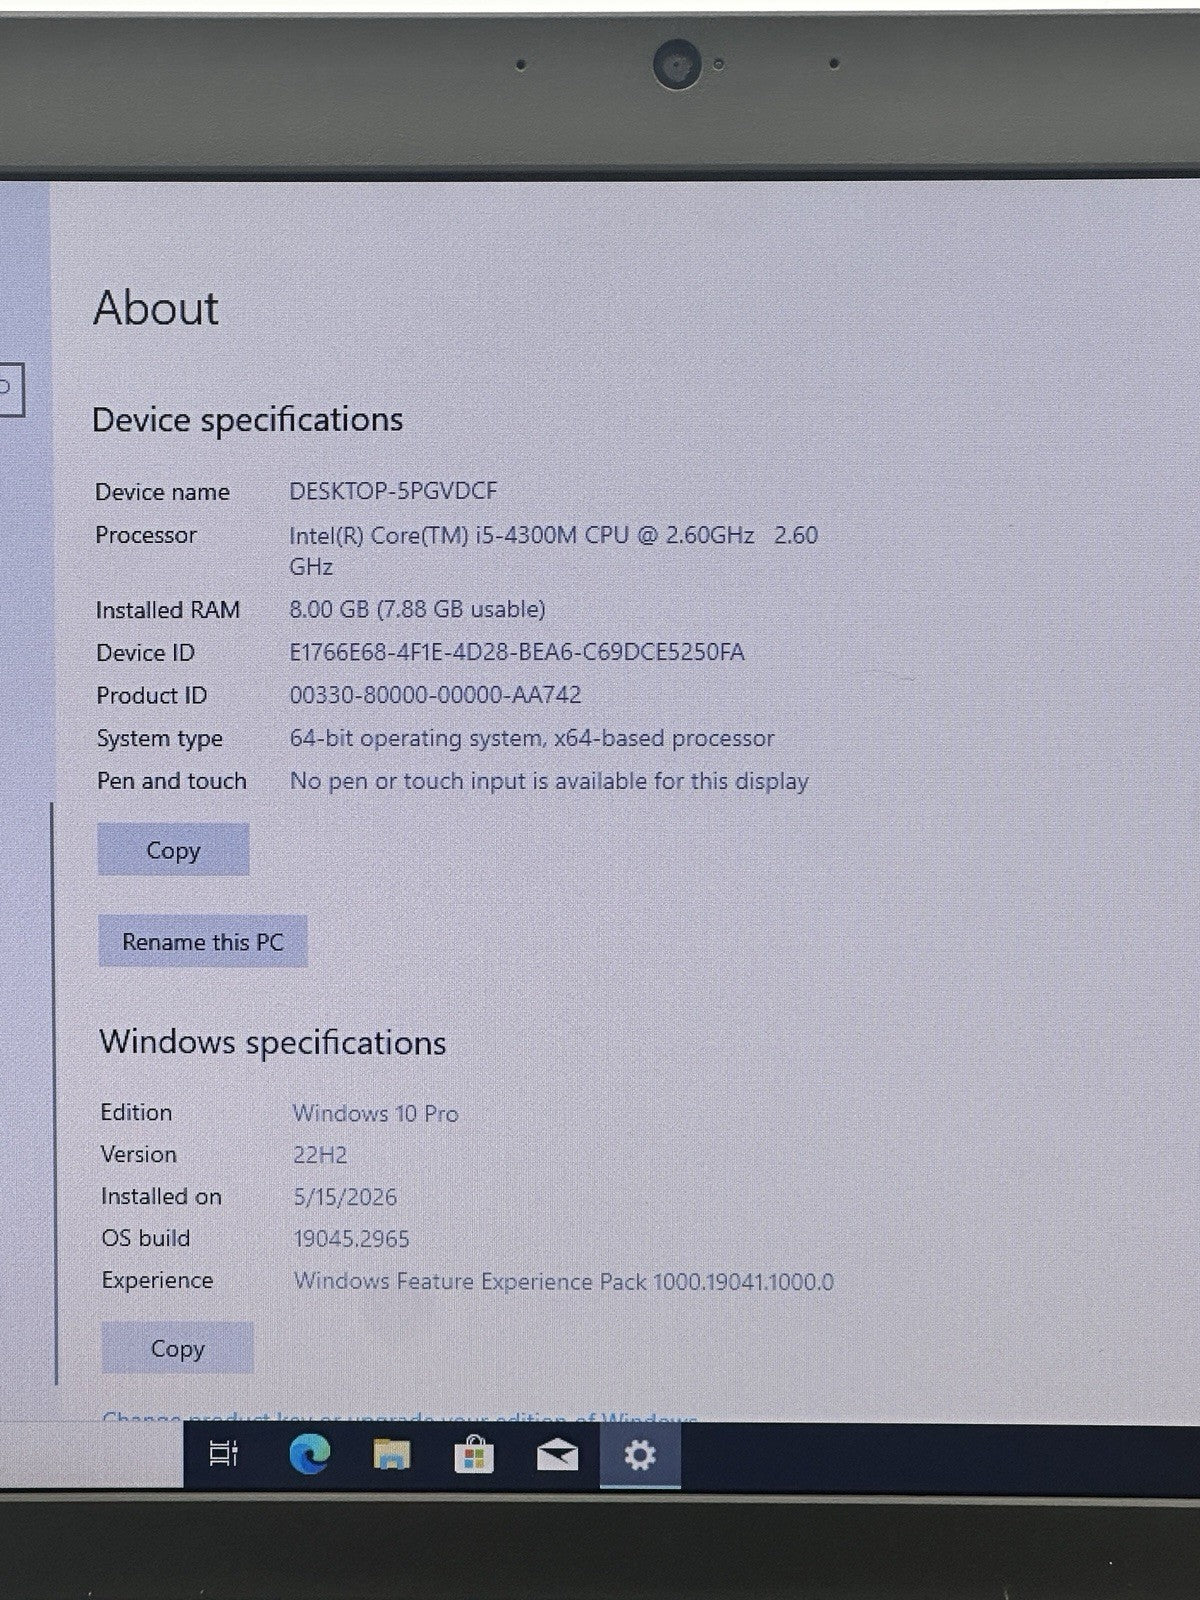This screenshot has height=1600, width=1200.
Task: Click the Device ID value starting E1766E68
Action: (517, 652)
